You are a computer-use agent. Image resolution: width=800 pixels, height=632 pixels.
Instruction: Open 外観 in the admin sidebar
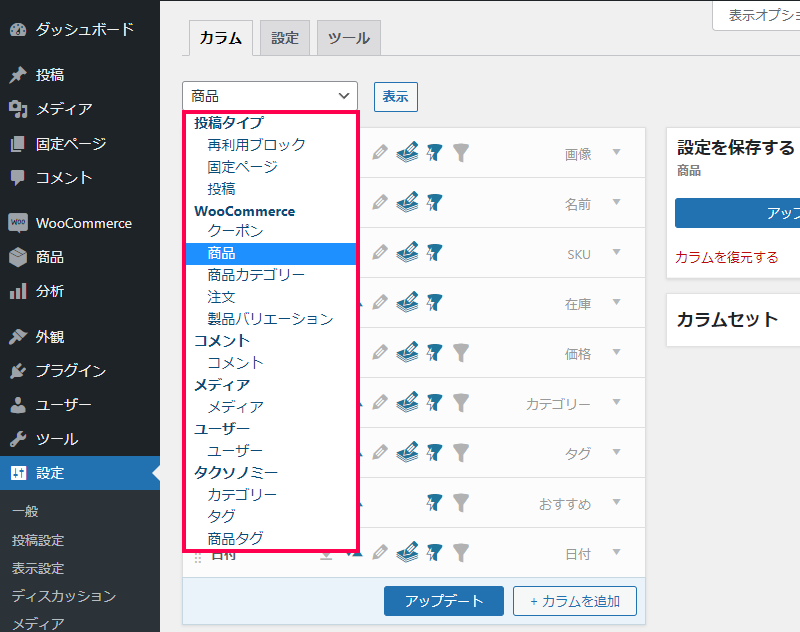point(80,337)
